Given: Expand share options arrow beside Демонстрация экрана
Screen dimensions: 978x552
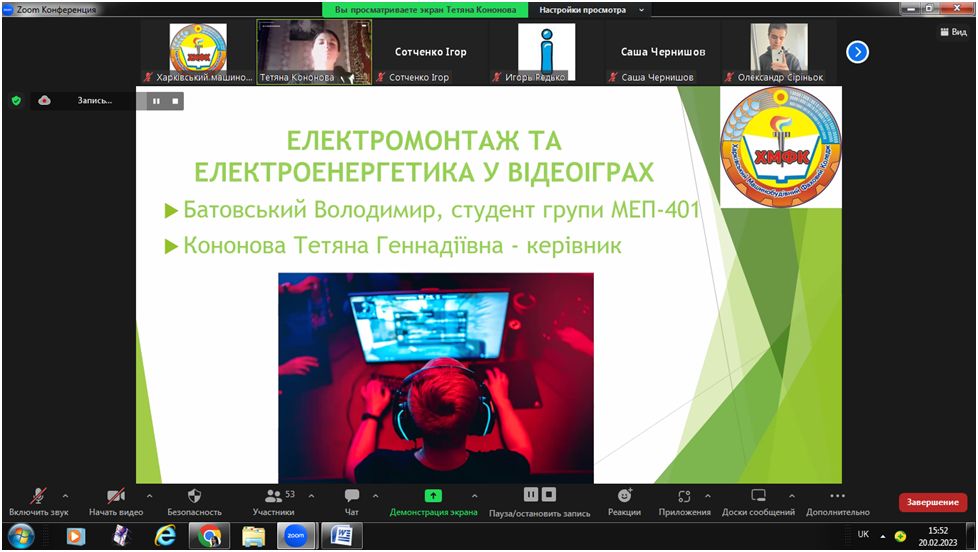Looking at the screenshot, I should 475,496.
